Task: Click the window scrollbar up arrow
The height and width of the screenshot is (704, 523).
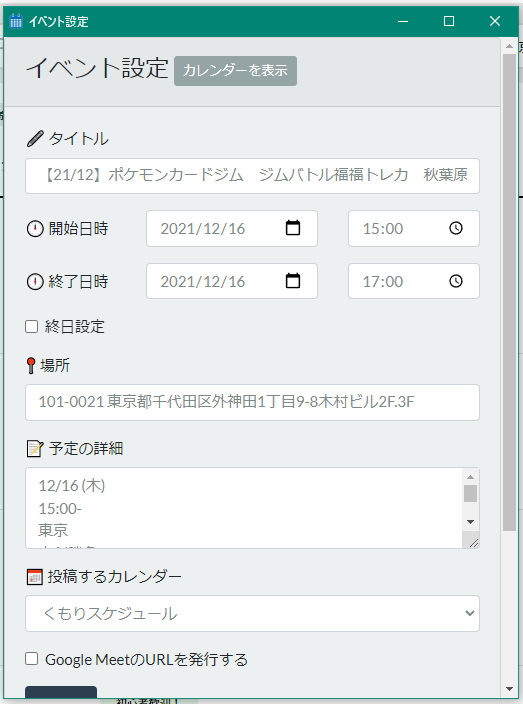Action: pos(509,46)
